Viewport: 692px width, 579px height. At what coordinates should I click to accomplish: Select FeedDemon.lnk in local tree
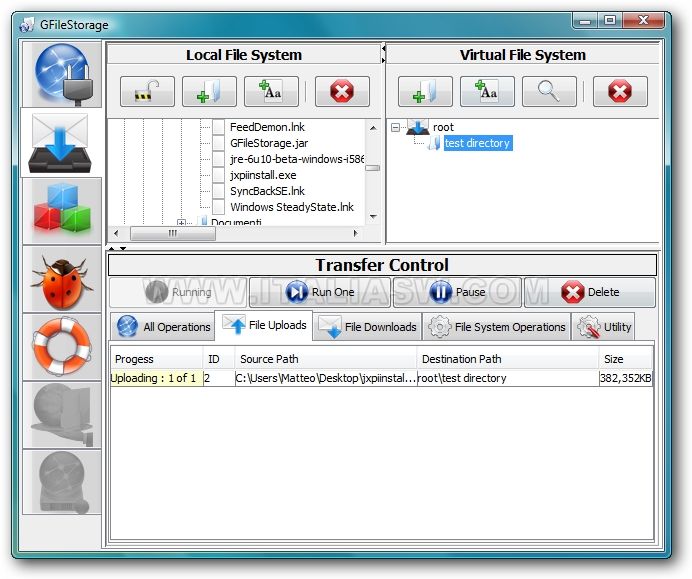267,127
